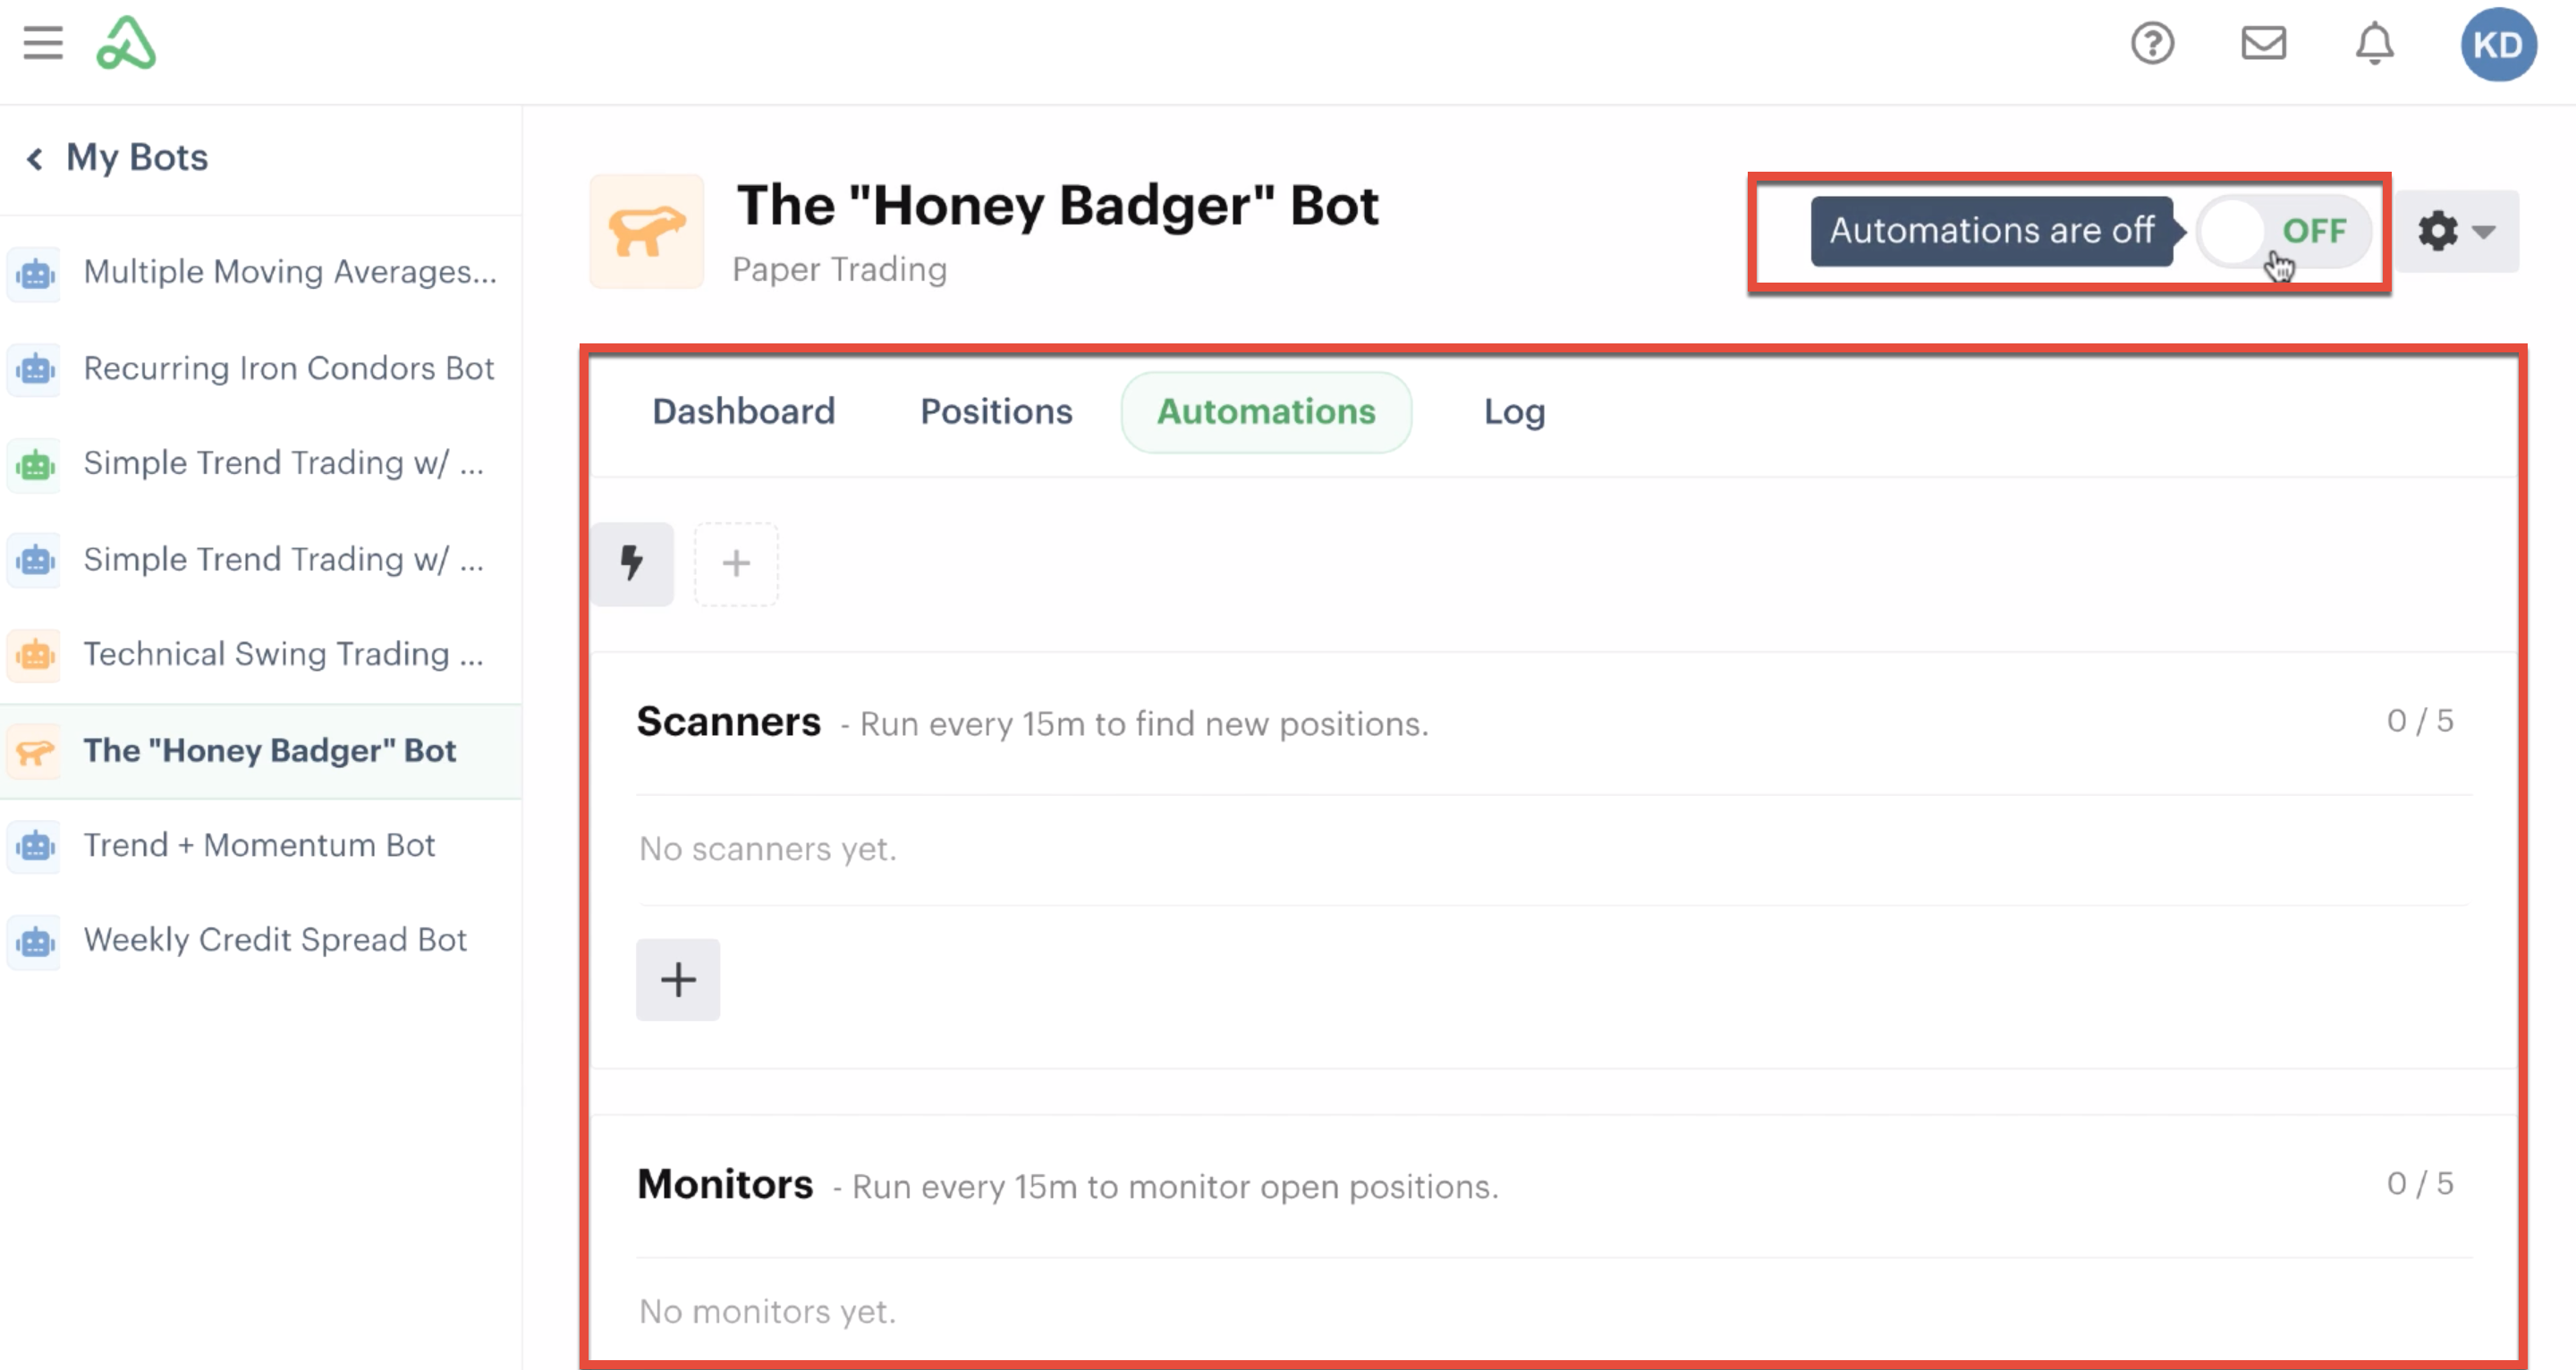
Task: Click the Scanners section heading
Action: click(x=728, y=721)
